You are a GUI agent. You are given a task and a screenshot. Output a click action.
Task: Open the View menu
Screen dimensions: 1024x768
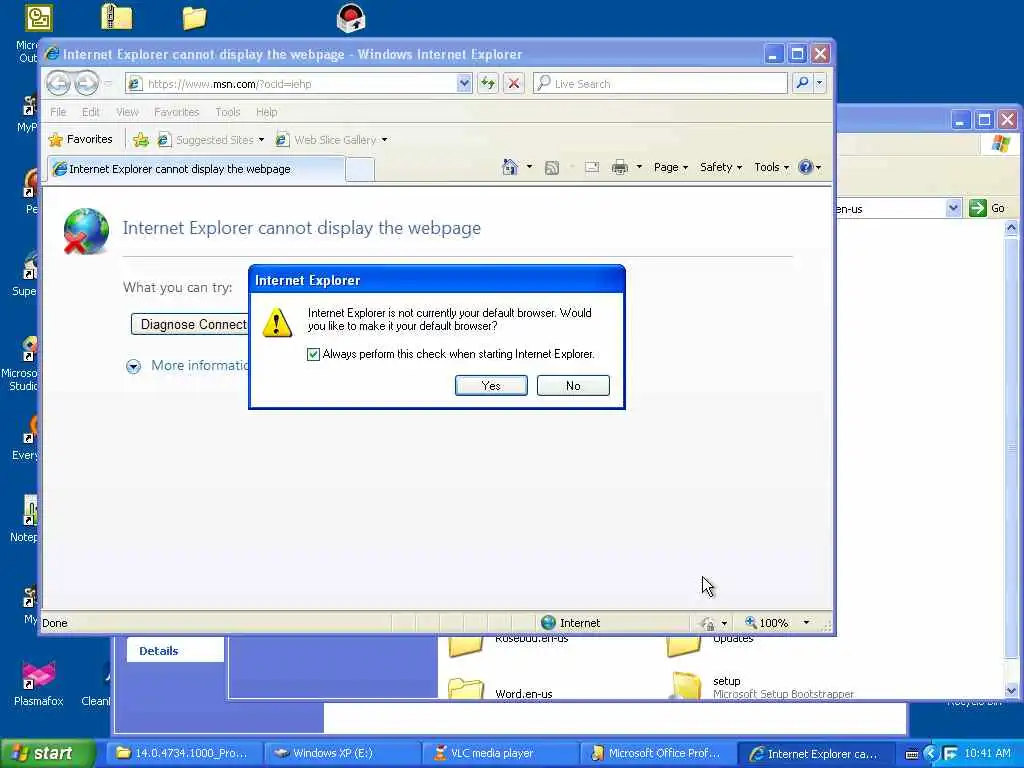[x=127, y=112]
